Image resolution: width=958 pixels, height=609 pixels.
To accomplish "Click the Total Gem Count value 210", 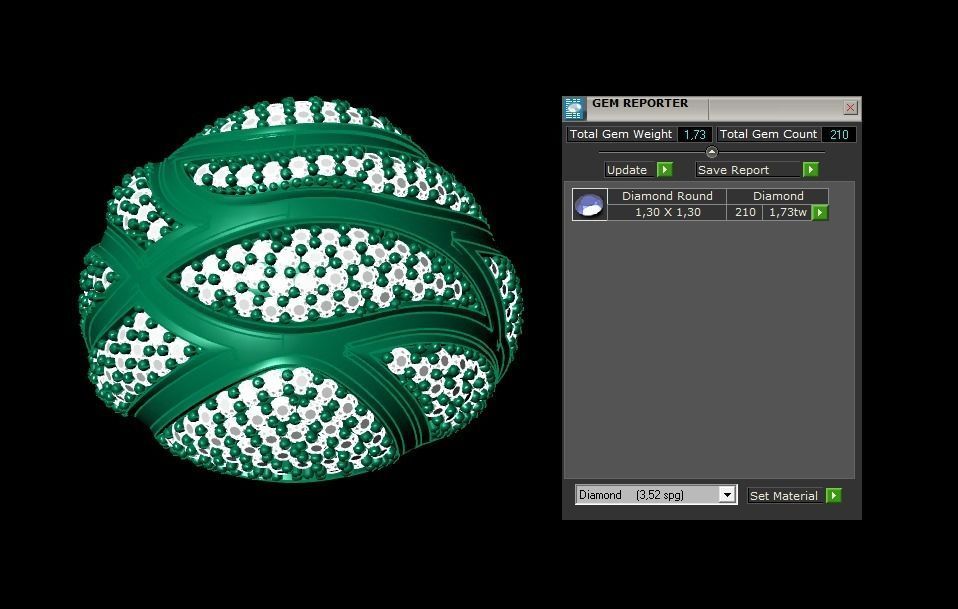I will [x=839, y=134].
